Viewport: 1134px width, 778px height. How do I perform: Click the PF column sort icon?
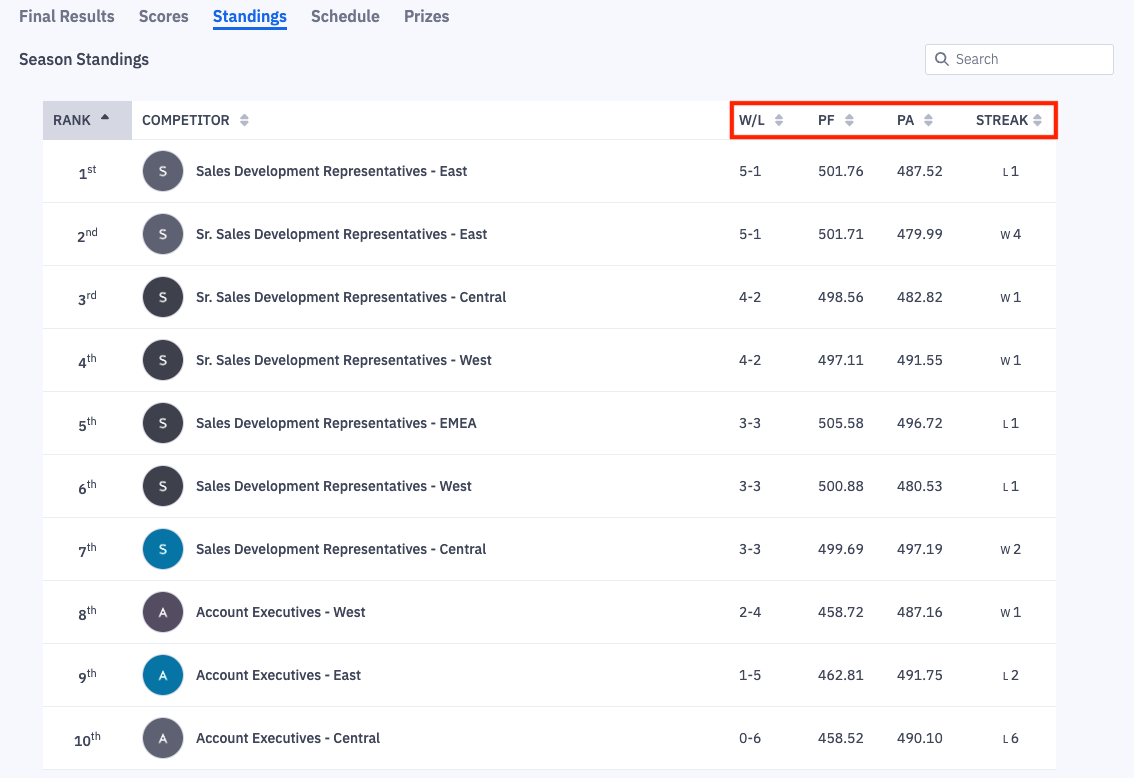849,120
